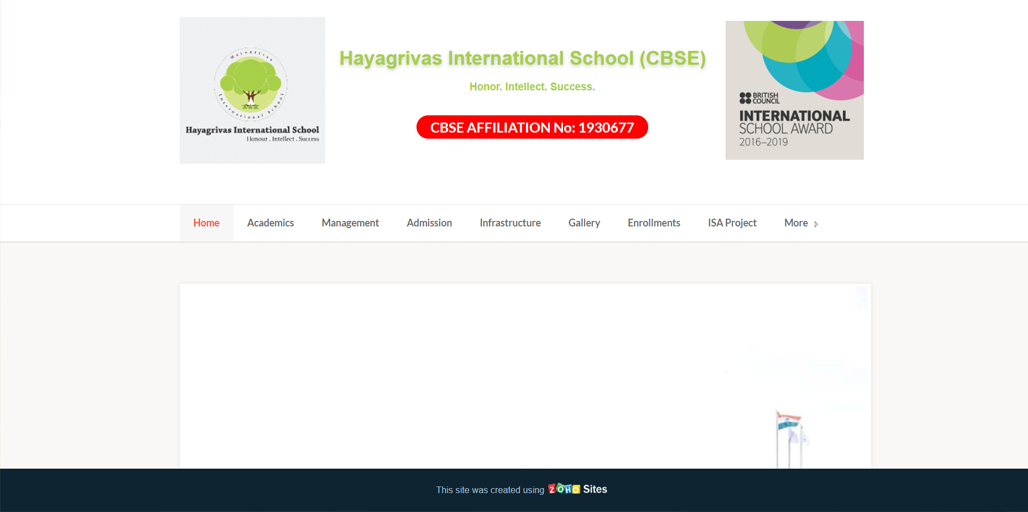Screen dimensions: 1028x512
Task: Open the Academics menu item
Action: point(270,223)
